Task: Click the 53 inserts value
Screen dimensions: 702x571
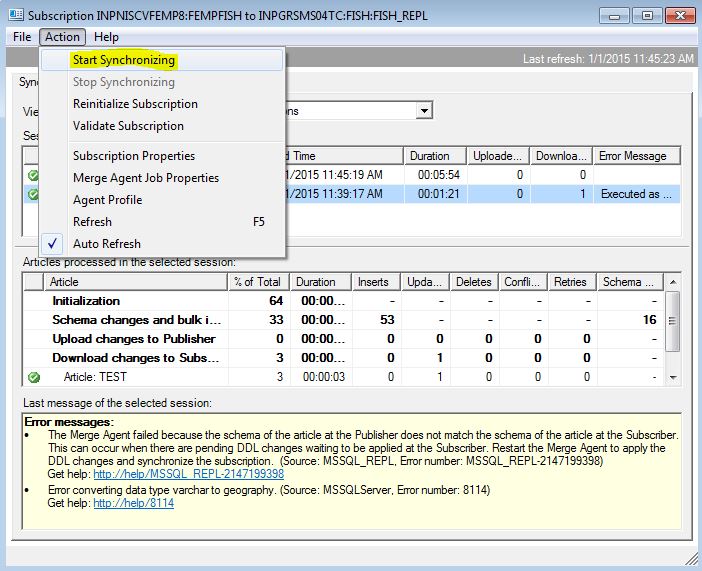Action: pos(387,320)
